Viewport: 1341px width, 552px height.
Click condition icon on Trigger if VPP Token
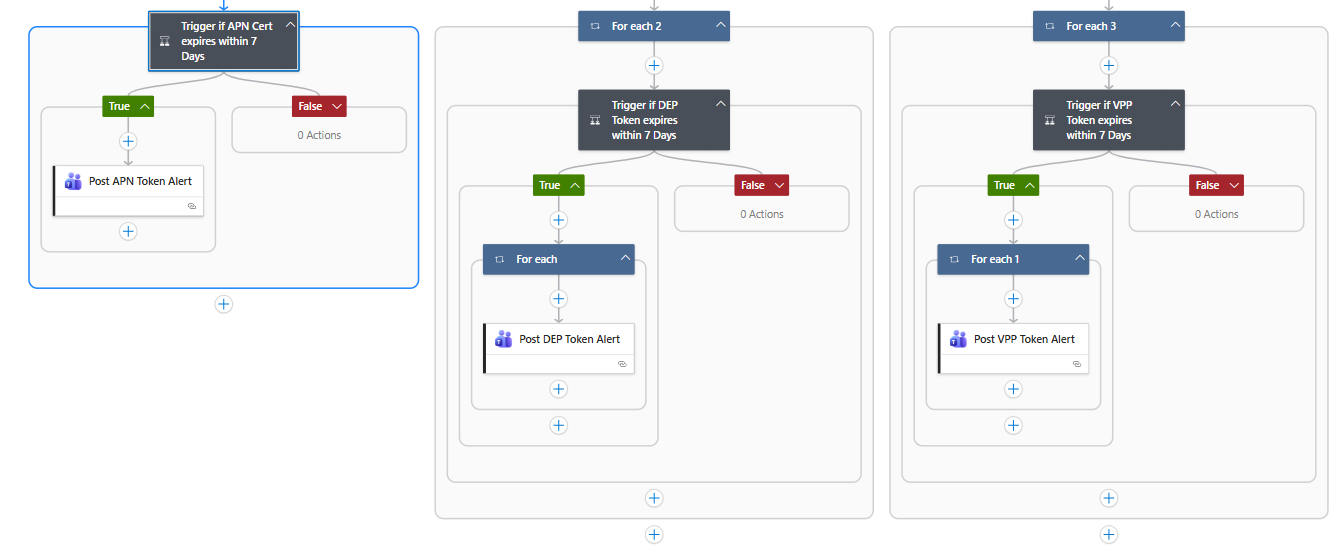[1050, 120]
